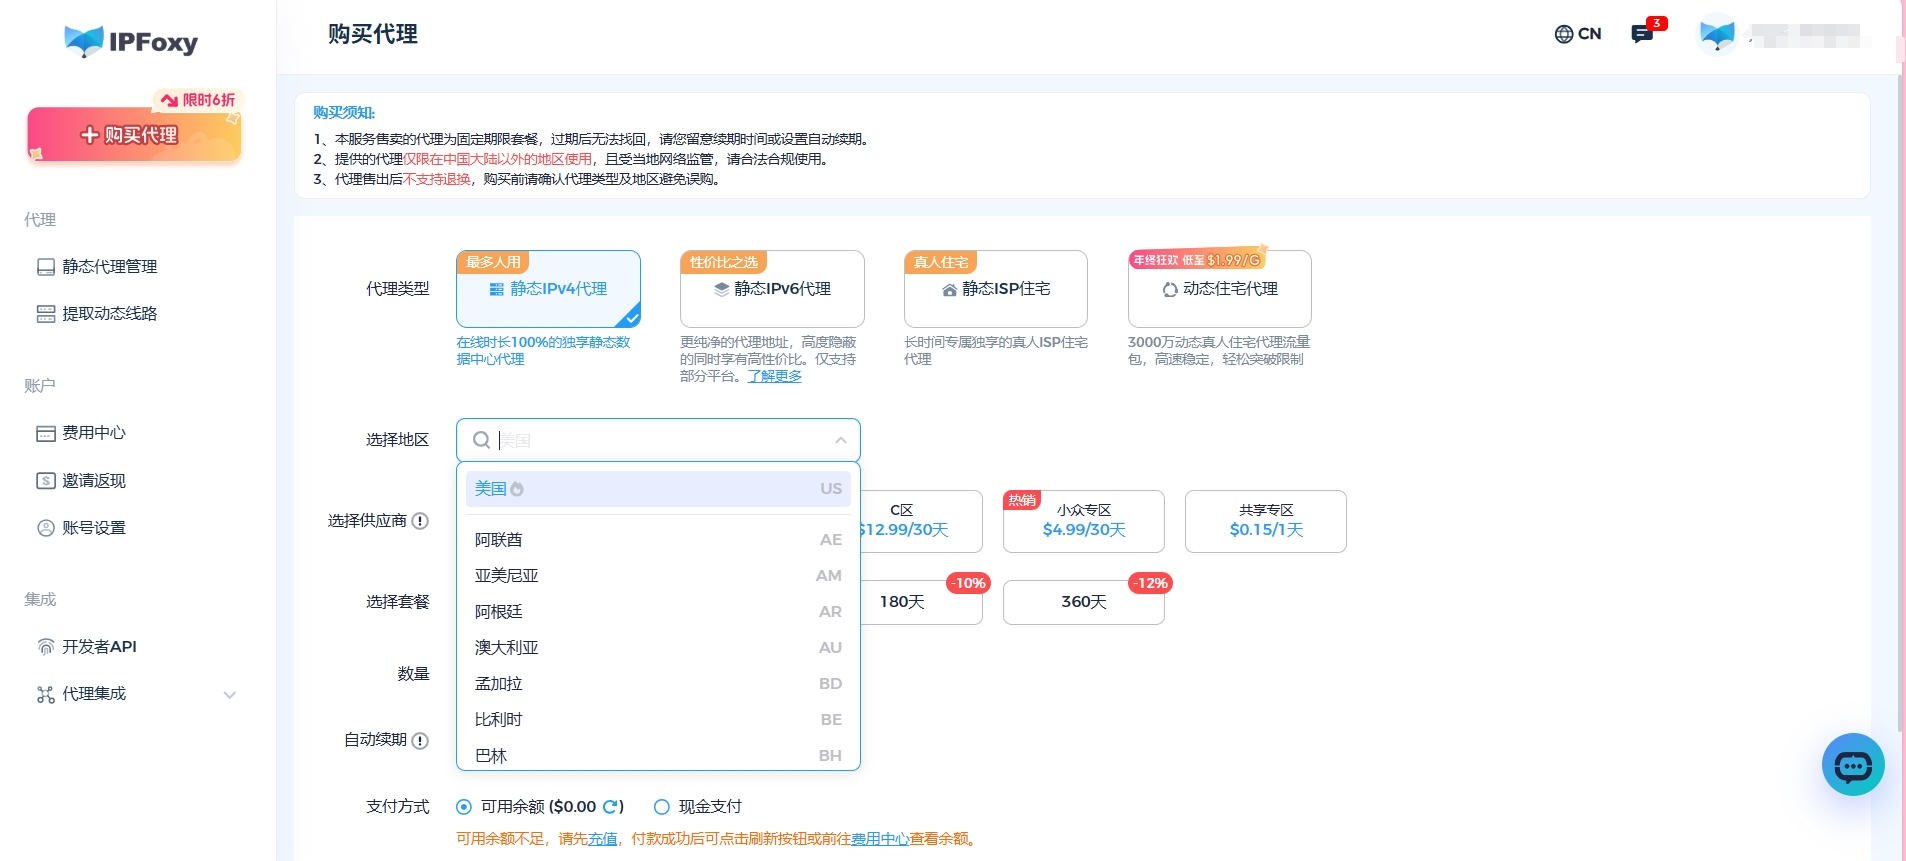Image resolution: width=1906 pixels, height=861 pixels.
Task: Choose 比利时 BE from region list
Action: coord(658,720)
